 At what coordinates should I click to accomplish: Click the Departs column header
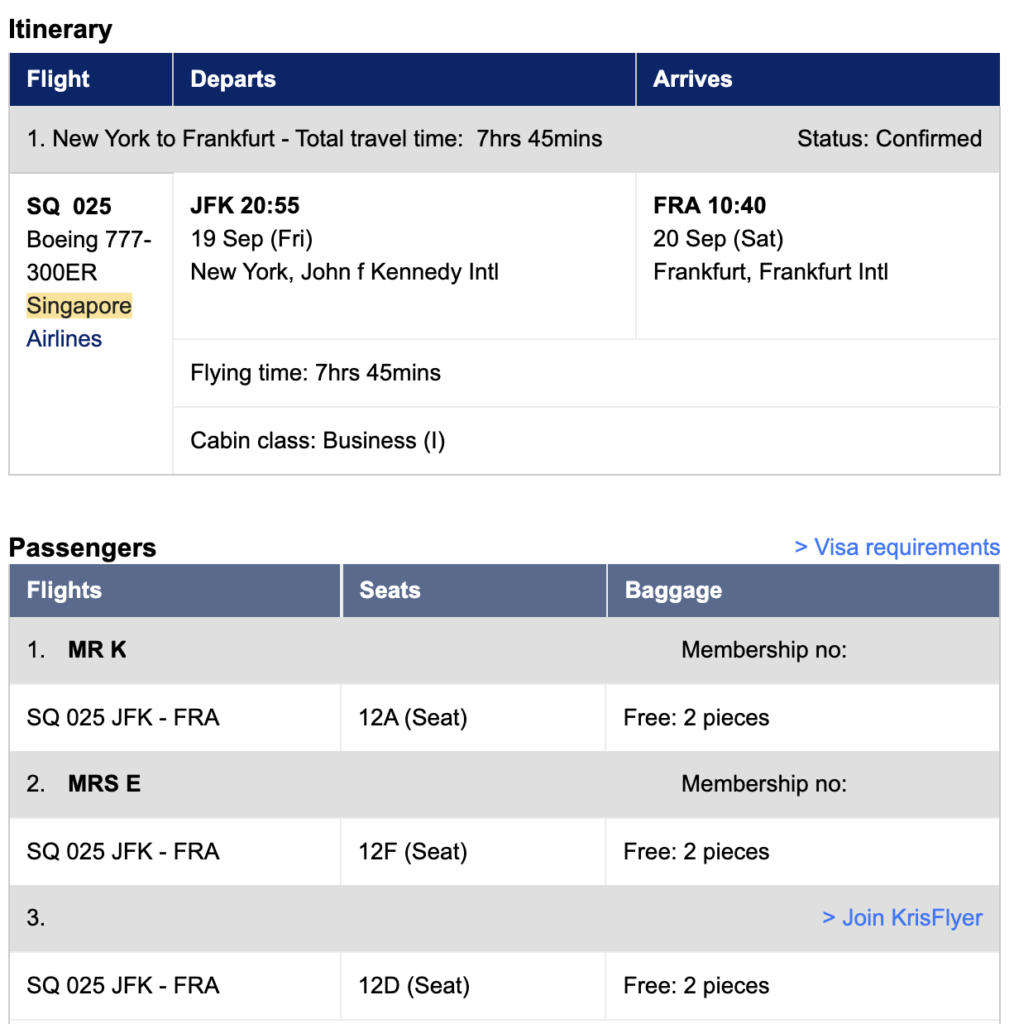coord(232,79)
